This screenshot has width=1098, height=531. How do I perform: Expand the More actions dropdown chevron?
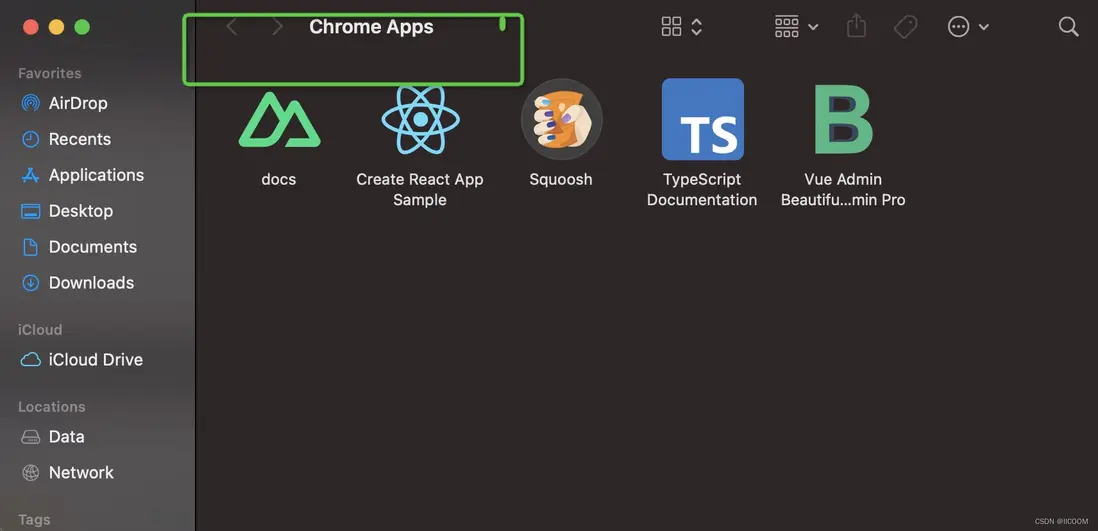[983, 27]
